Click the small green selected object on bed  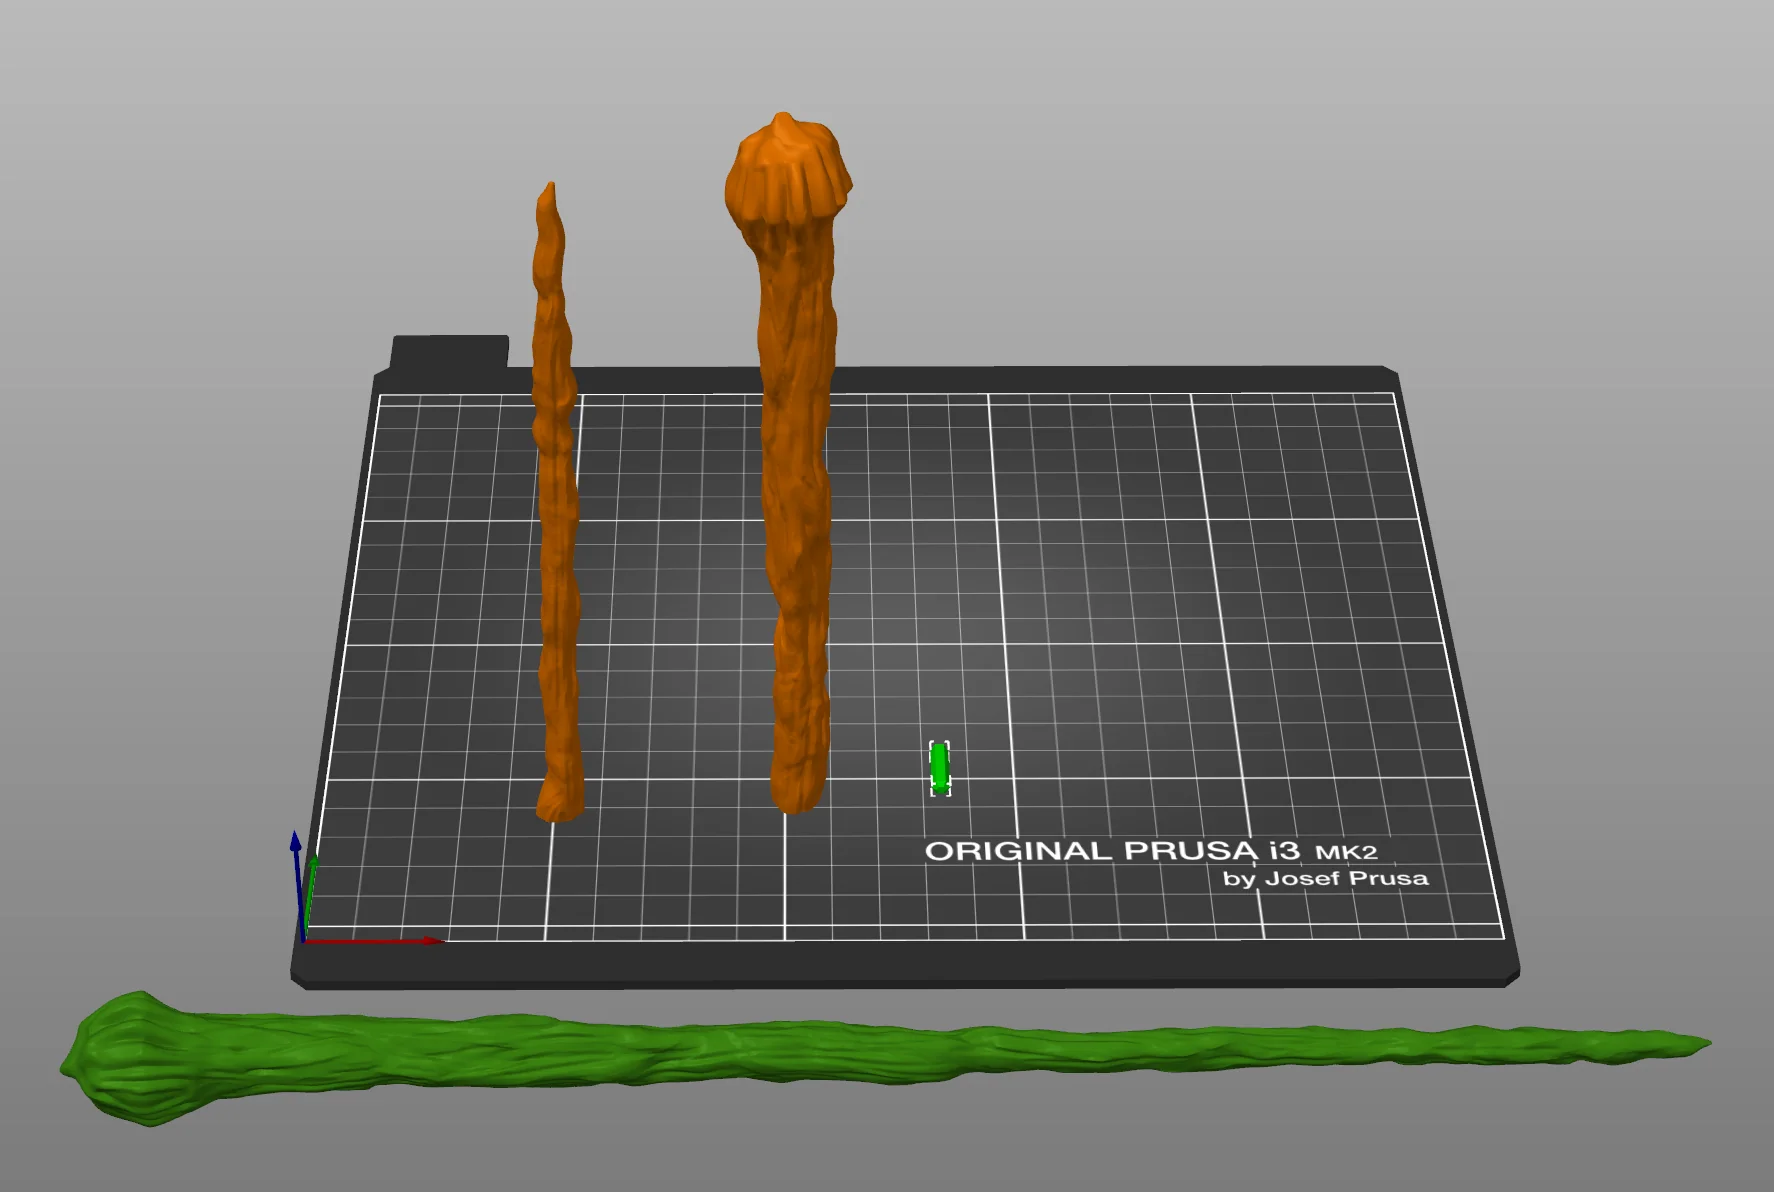pyautogui.click(x=940, y=768)
